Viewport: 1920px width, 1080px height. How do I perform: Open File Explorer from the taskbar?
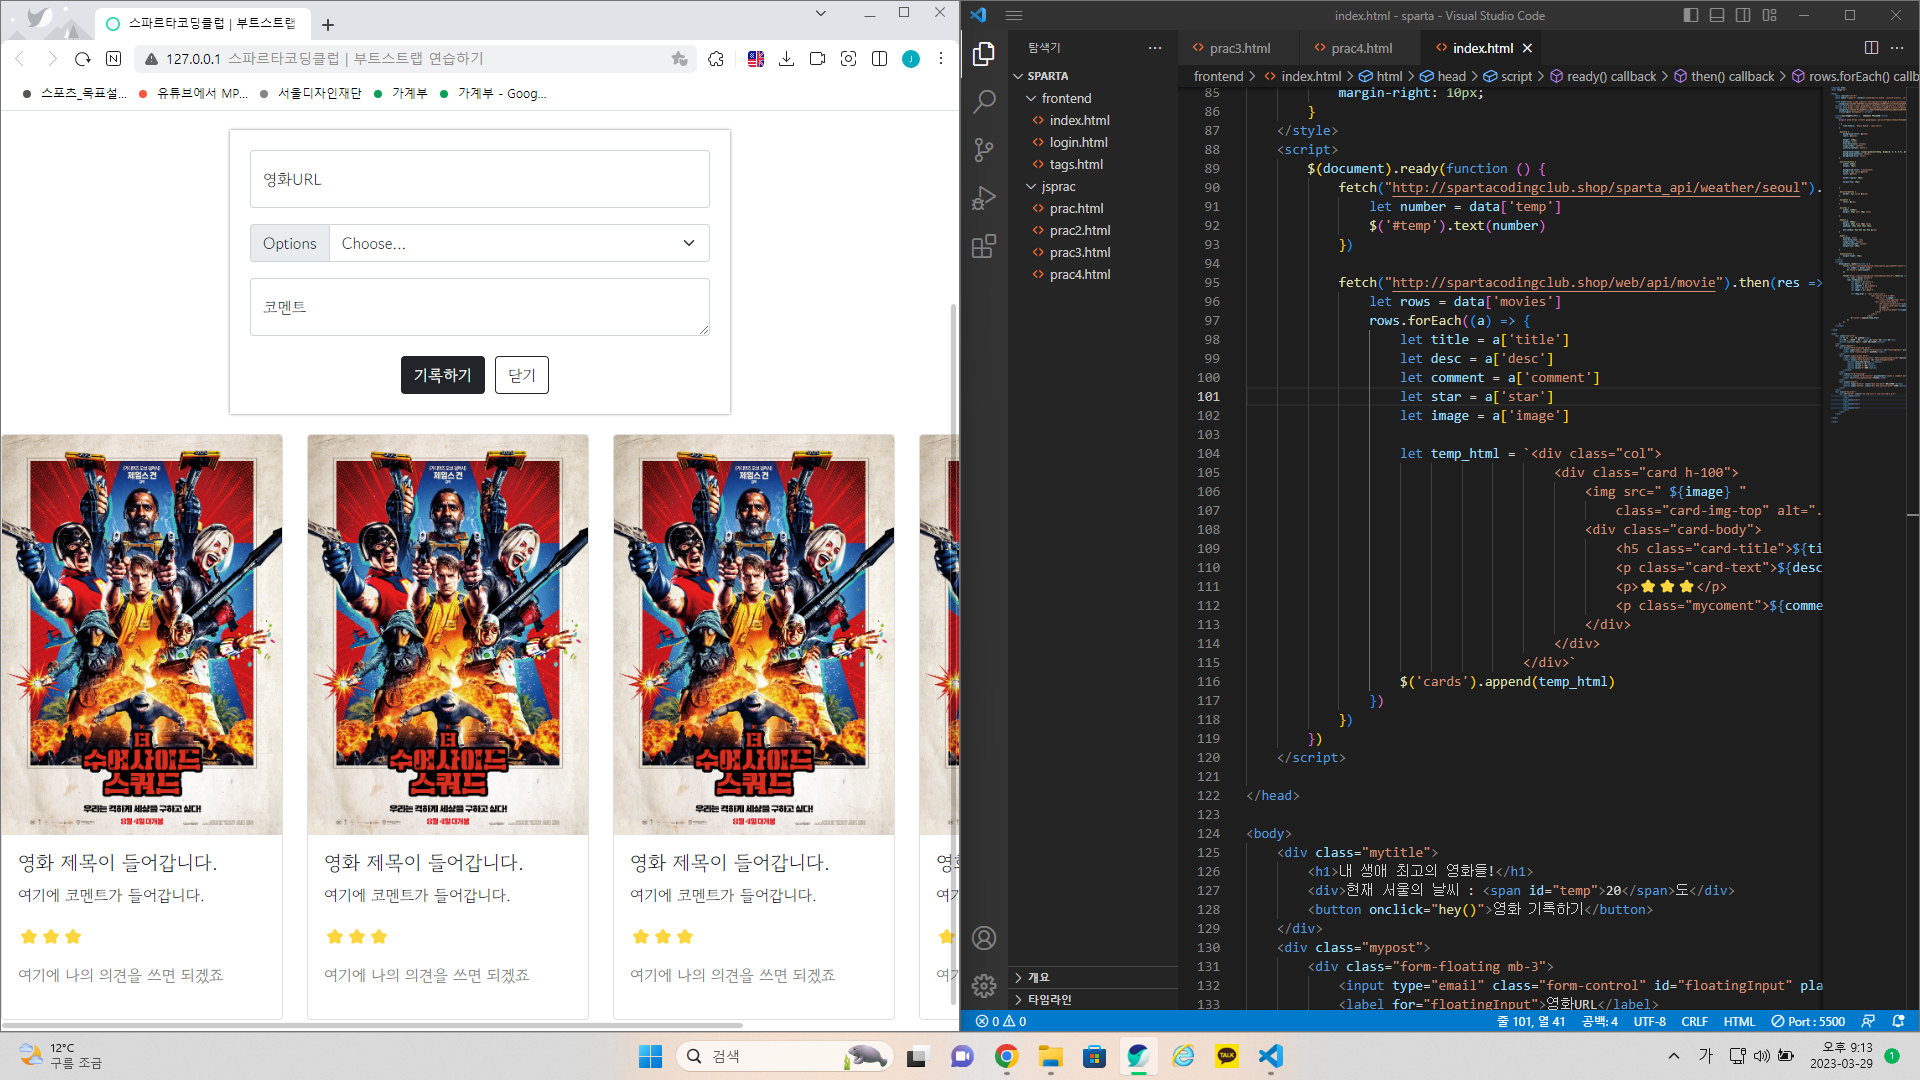pyautogui.click(x=1051, y=1056)
